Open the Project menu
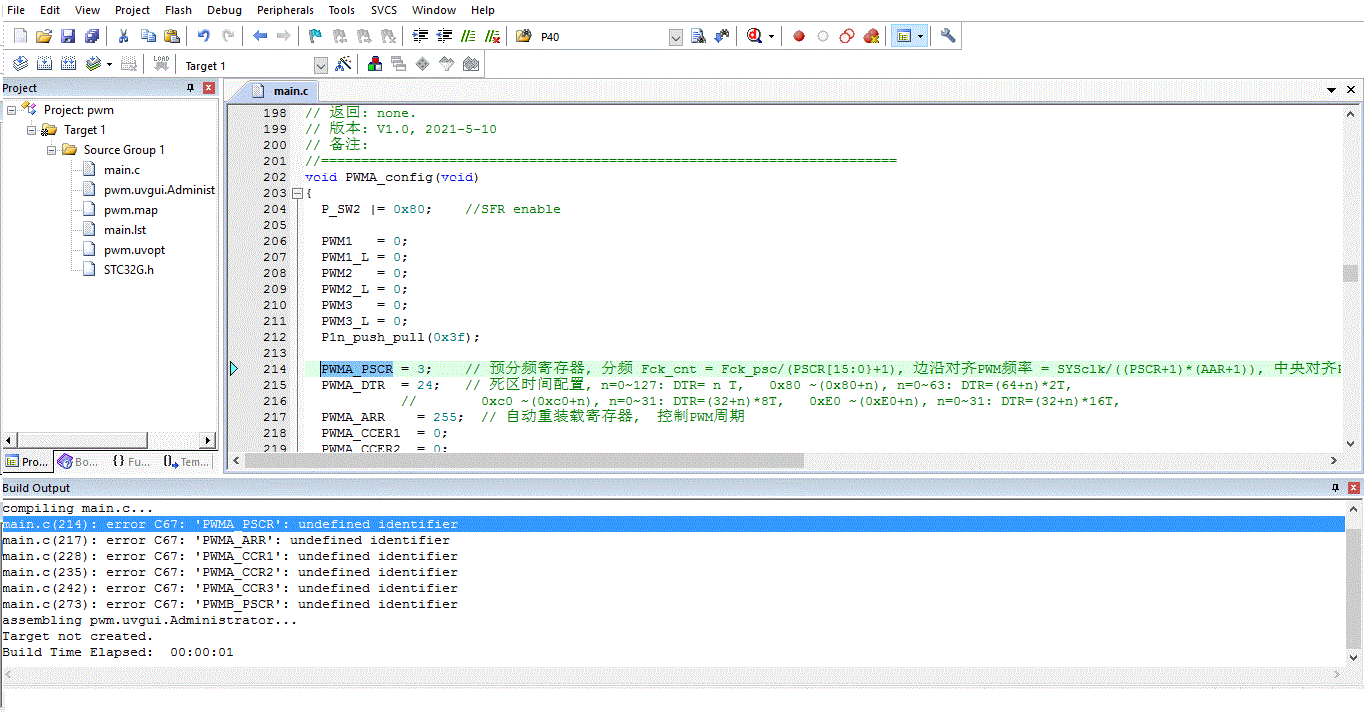The height and width of the screenshot is (712, 1370). (132, 10)
